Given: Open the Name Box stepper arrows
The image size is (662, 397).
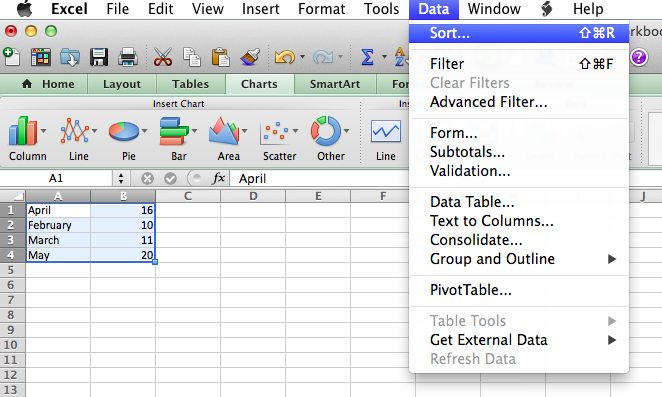Looking at the screenshot, I should click(x=121, y=178).
